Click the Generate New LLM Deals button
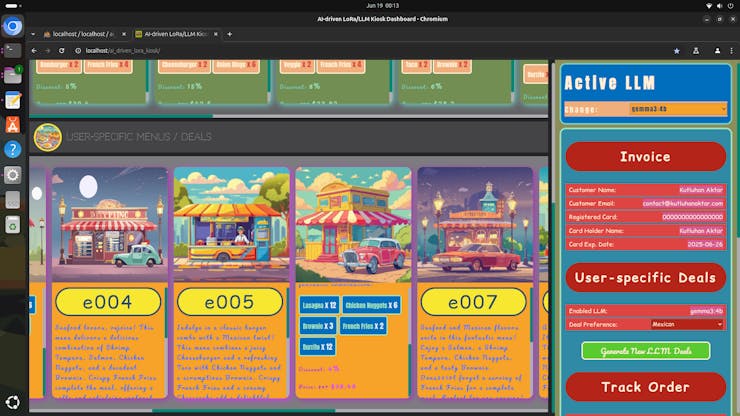The image size is (740, 416). tap(645, 351)
